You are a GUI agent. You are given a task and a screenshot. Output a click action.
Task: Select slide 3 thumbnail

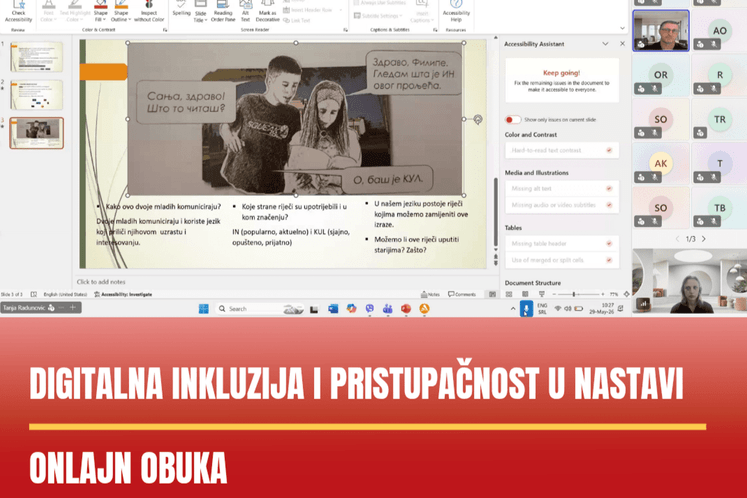coord(37,133)
